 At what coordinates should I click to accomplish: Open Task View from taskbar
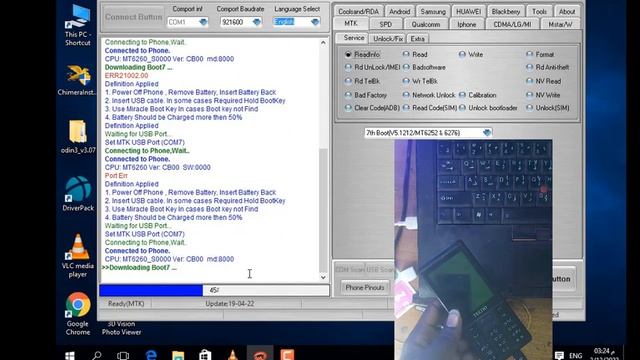click(x=123, y=356)
